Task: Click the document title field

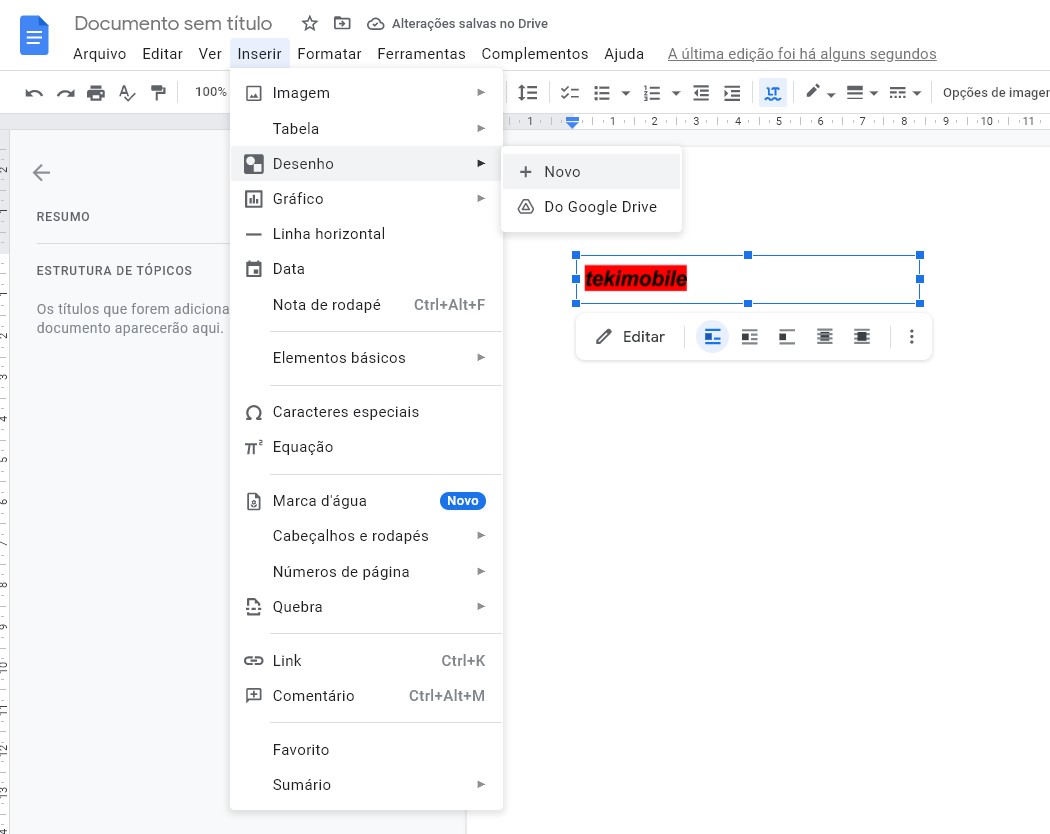Action: point(173,23)
